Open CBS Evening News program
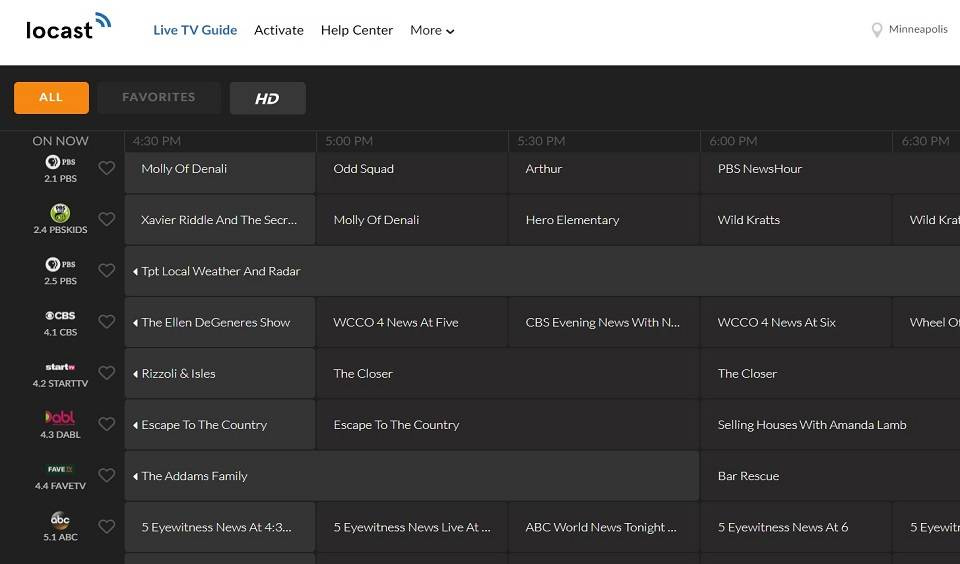This screenshot has height=564, width=960. pyautogui.click(x=604, y=322)
